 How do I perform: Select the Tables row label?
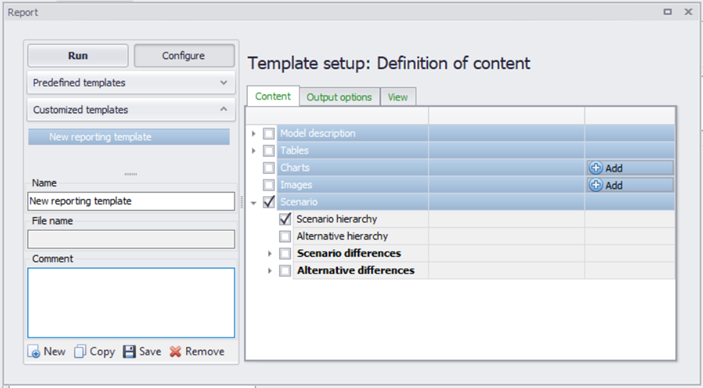(x=295, y=150)
